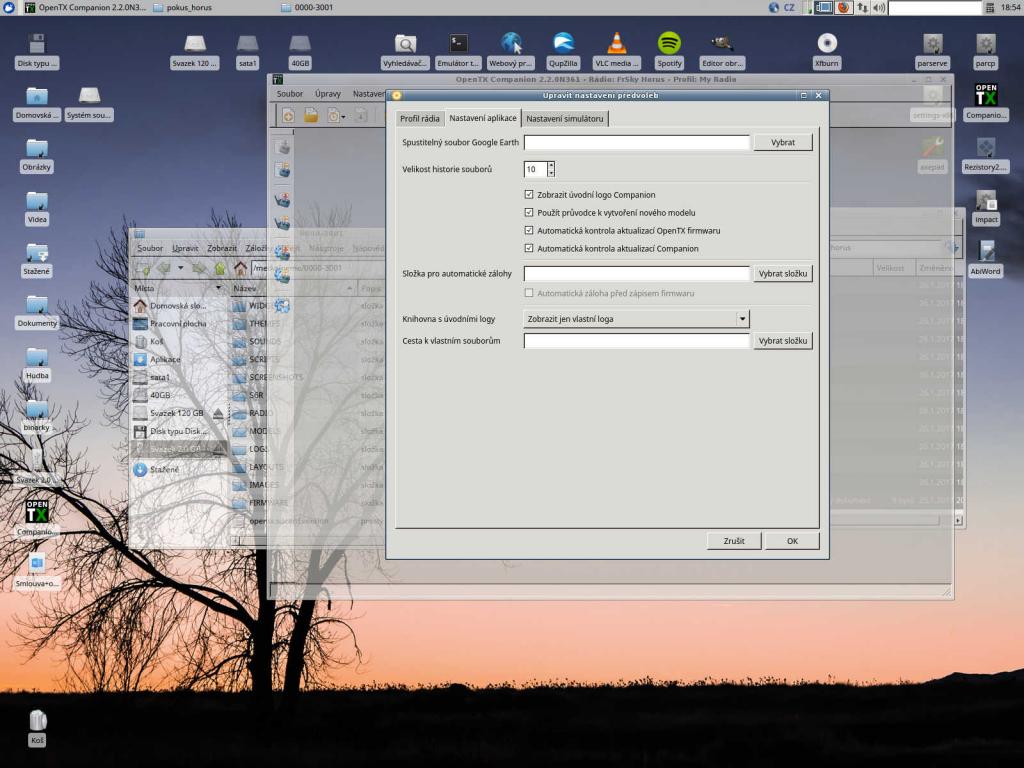The width and height of the screenshot is (1024, 768).
Task: Click 'Vybrat složku' for automatic backups folder
Action: point(782,274)
